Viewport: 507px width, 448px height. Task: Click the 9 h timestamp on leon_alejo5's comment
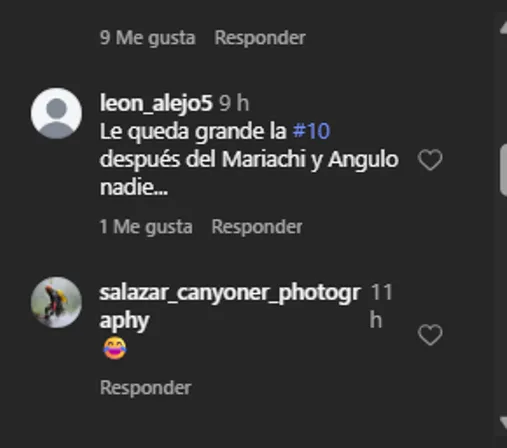[234, 103]
